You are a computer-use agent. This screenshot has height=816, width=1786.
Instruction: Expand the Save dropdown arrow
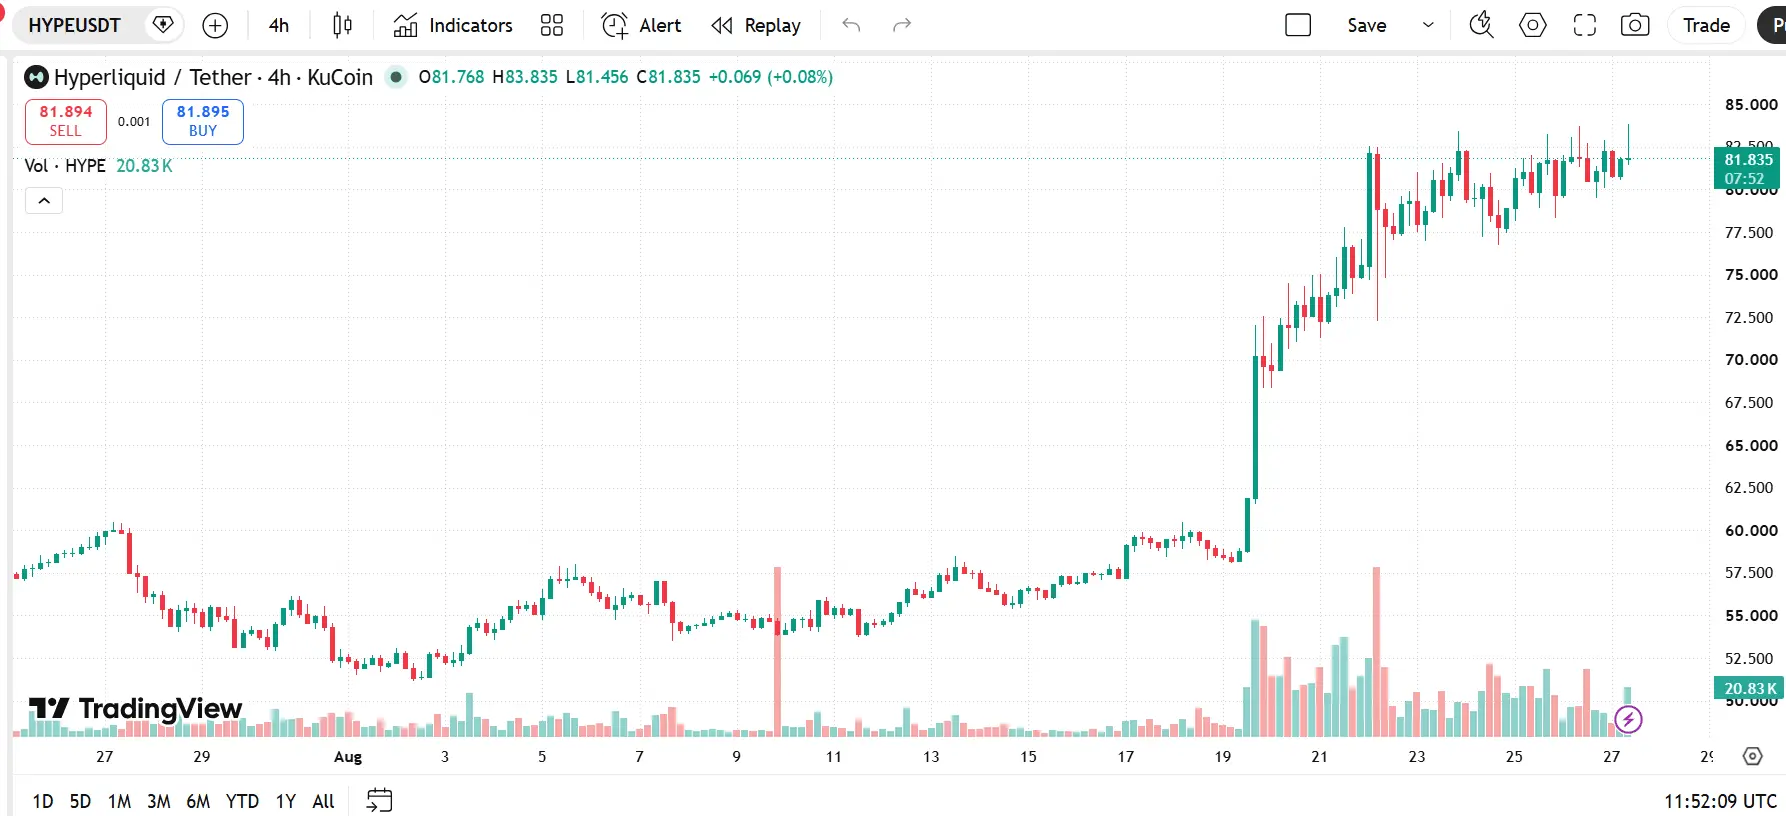[1428, 25]
